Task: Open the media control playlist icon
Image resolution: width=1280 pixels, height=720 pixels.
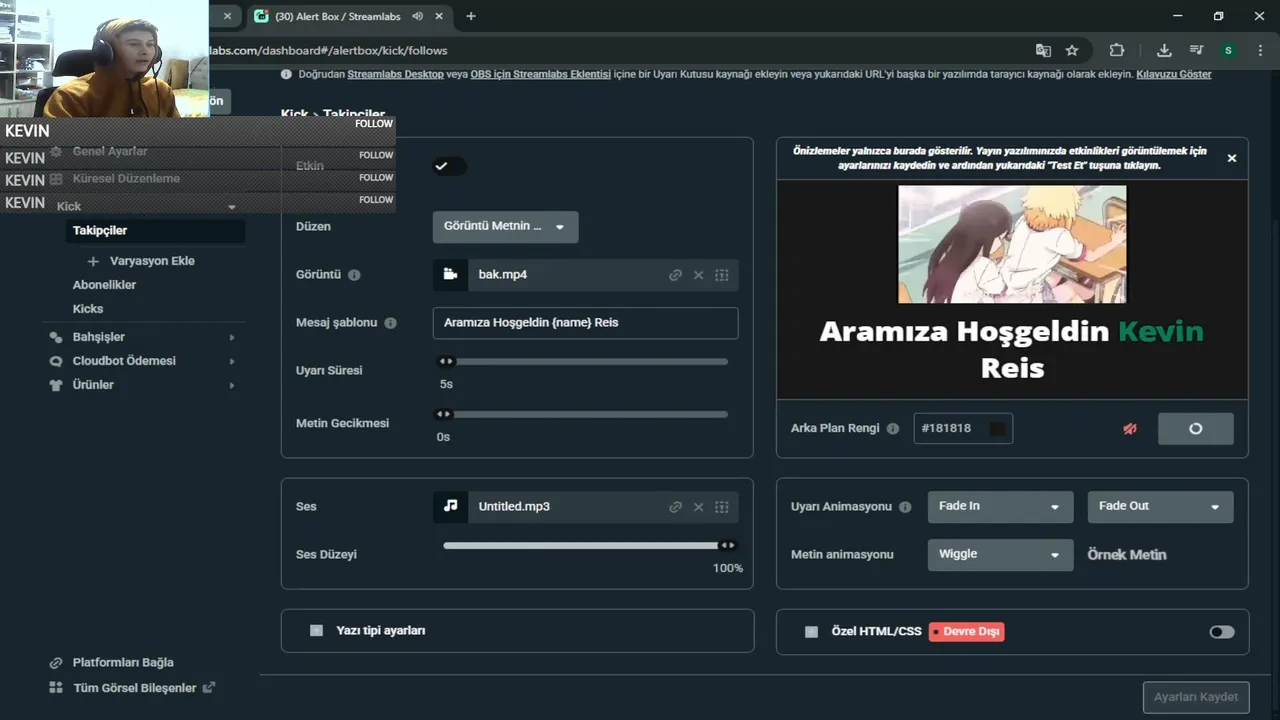Action: click(1196, 50)
